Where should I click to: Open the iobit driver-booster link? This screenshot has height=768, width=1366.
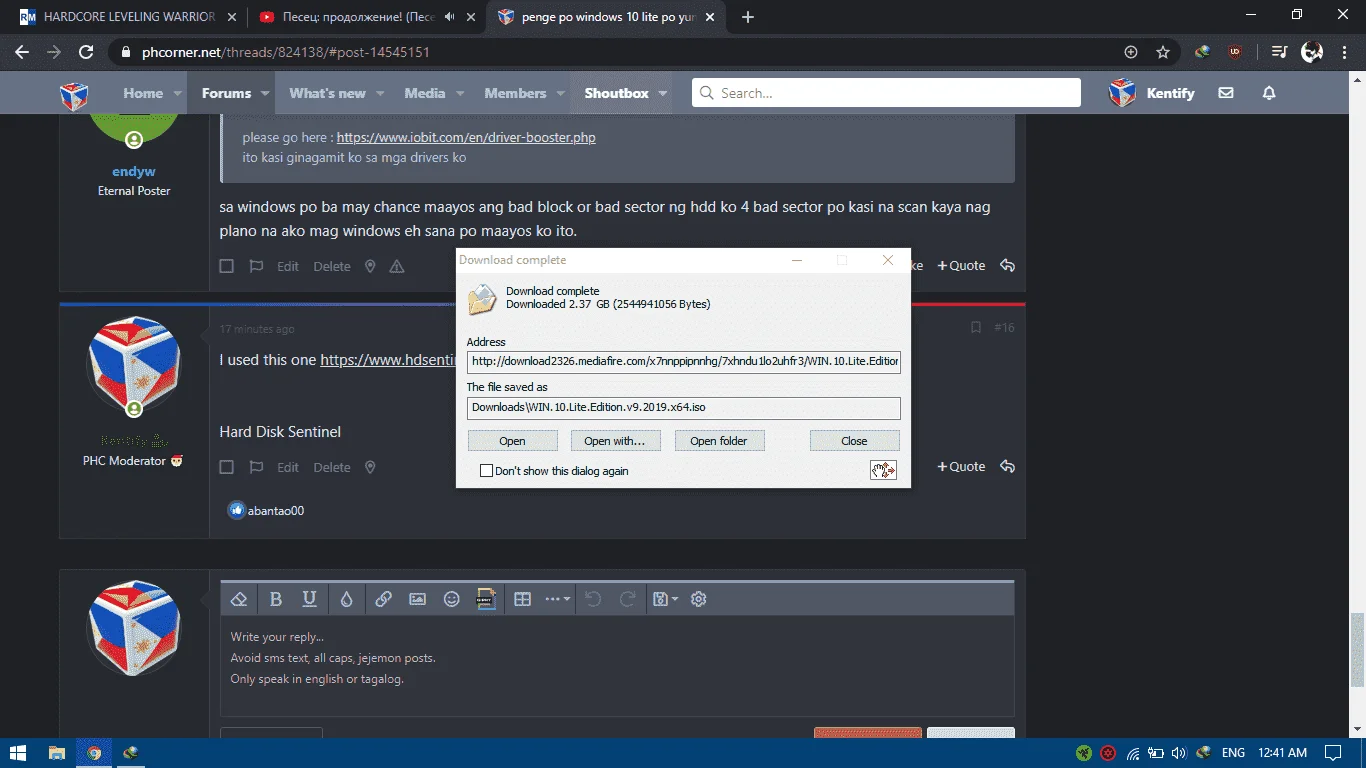[466, 138]
